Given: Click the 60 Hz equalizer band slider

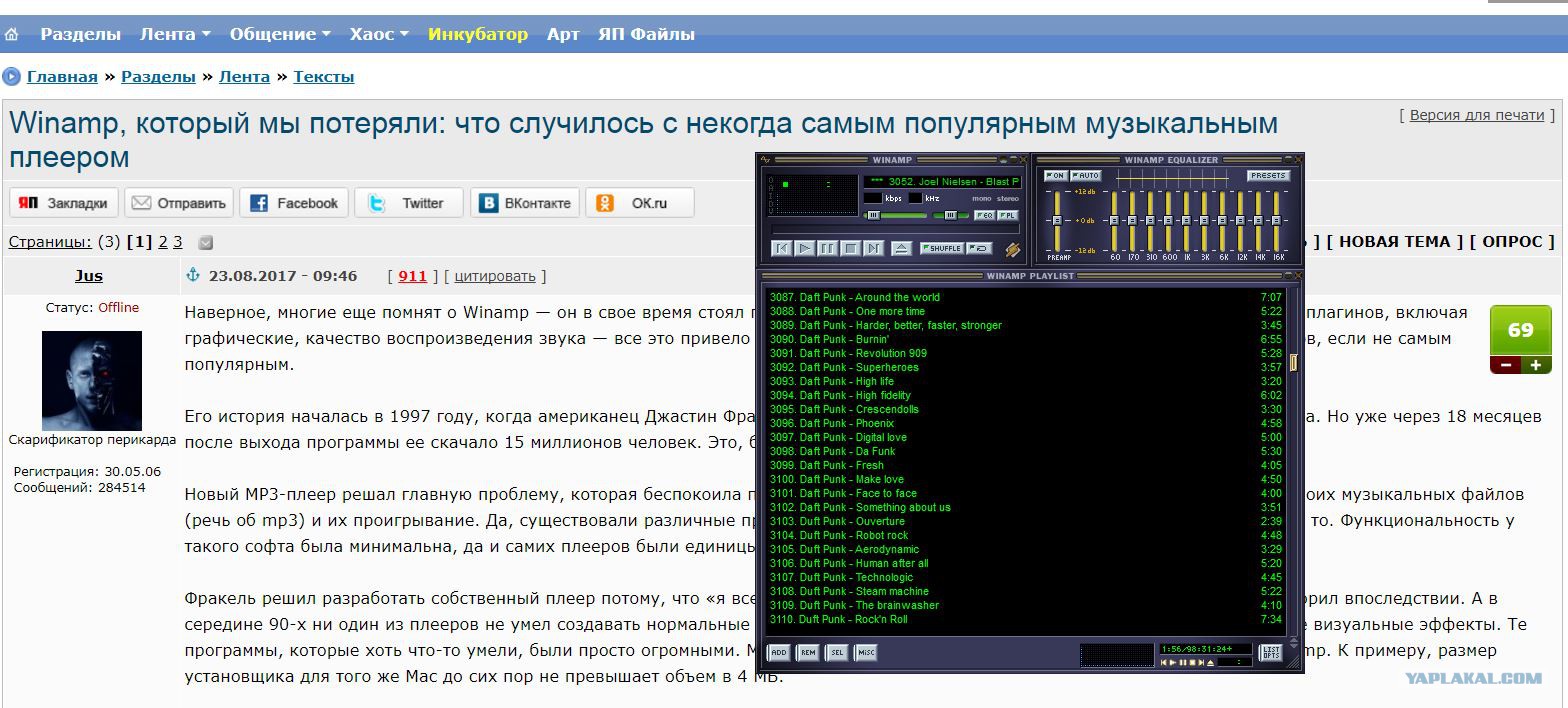Looking at the screenshot, I should pos(1114,221).
